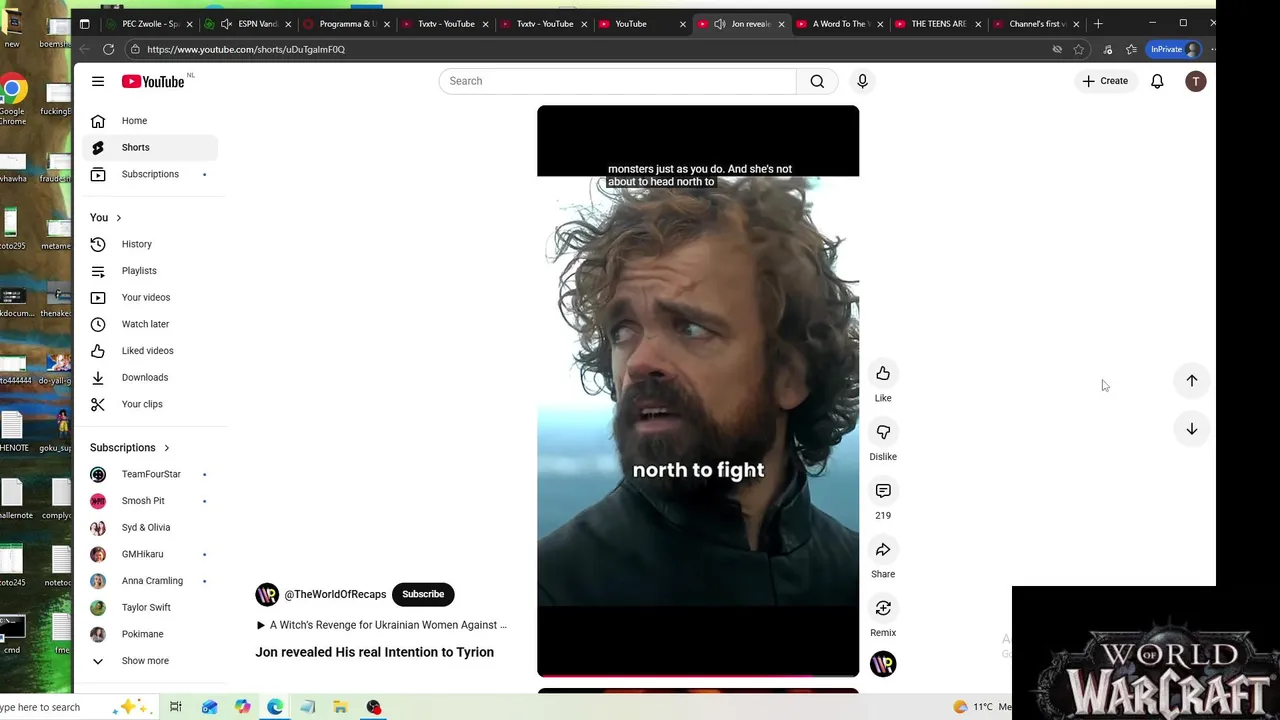The width and height of the screenshot is (1280, 720).
Task: Open @TheWorldOfRecaps channel link
Action: [335, 594]
